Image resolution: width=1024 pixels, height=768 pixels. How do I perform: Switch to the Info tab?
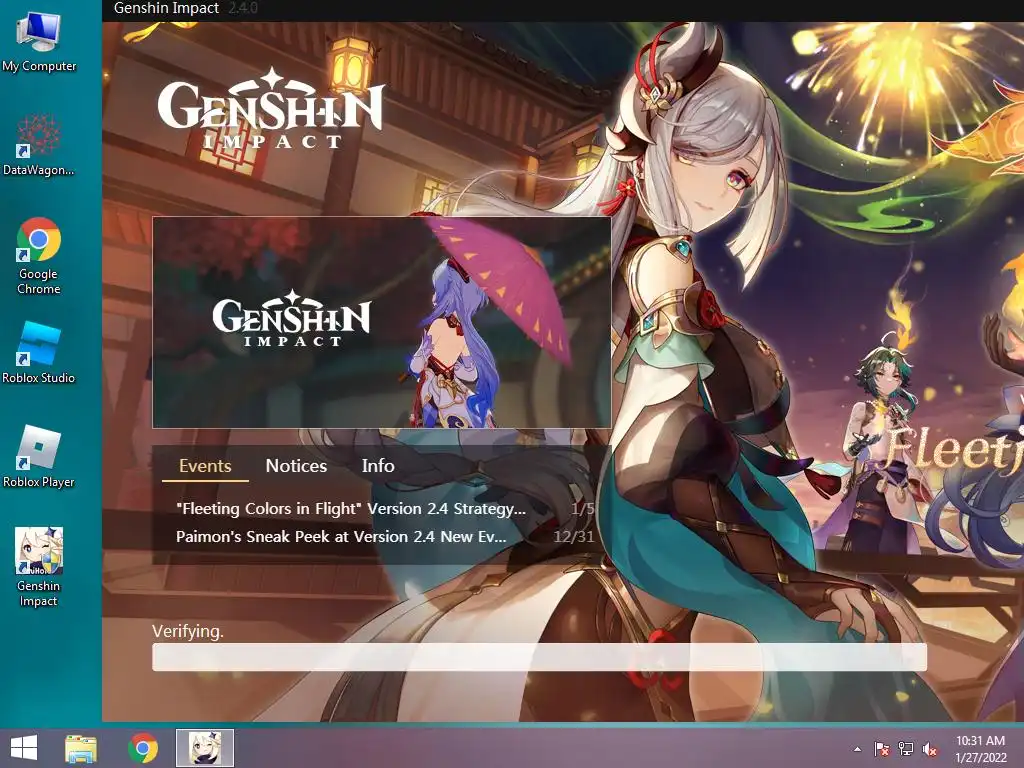click(x=378, y=466)
